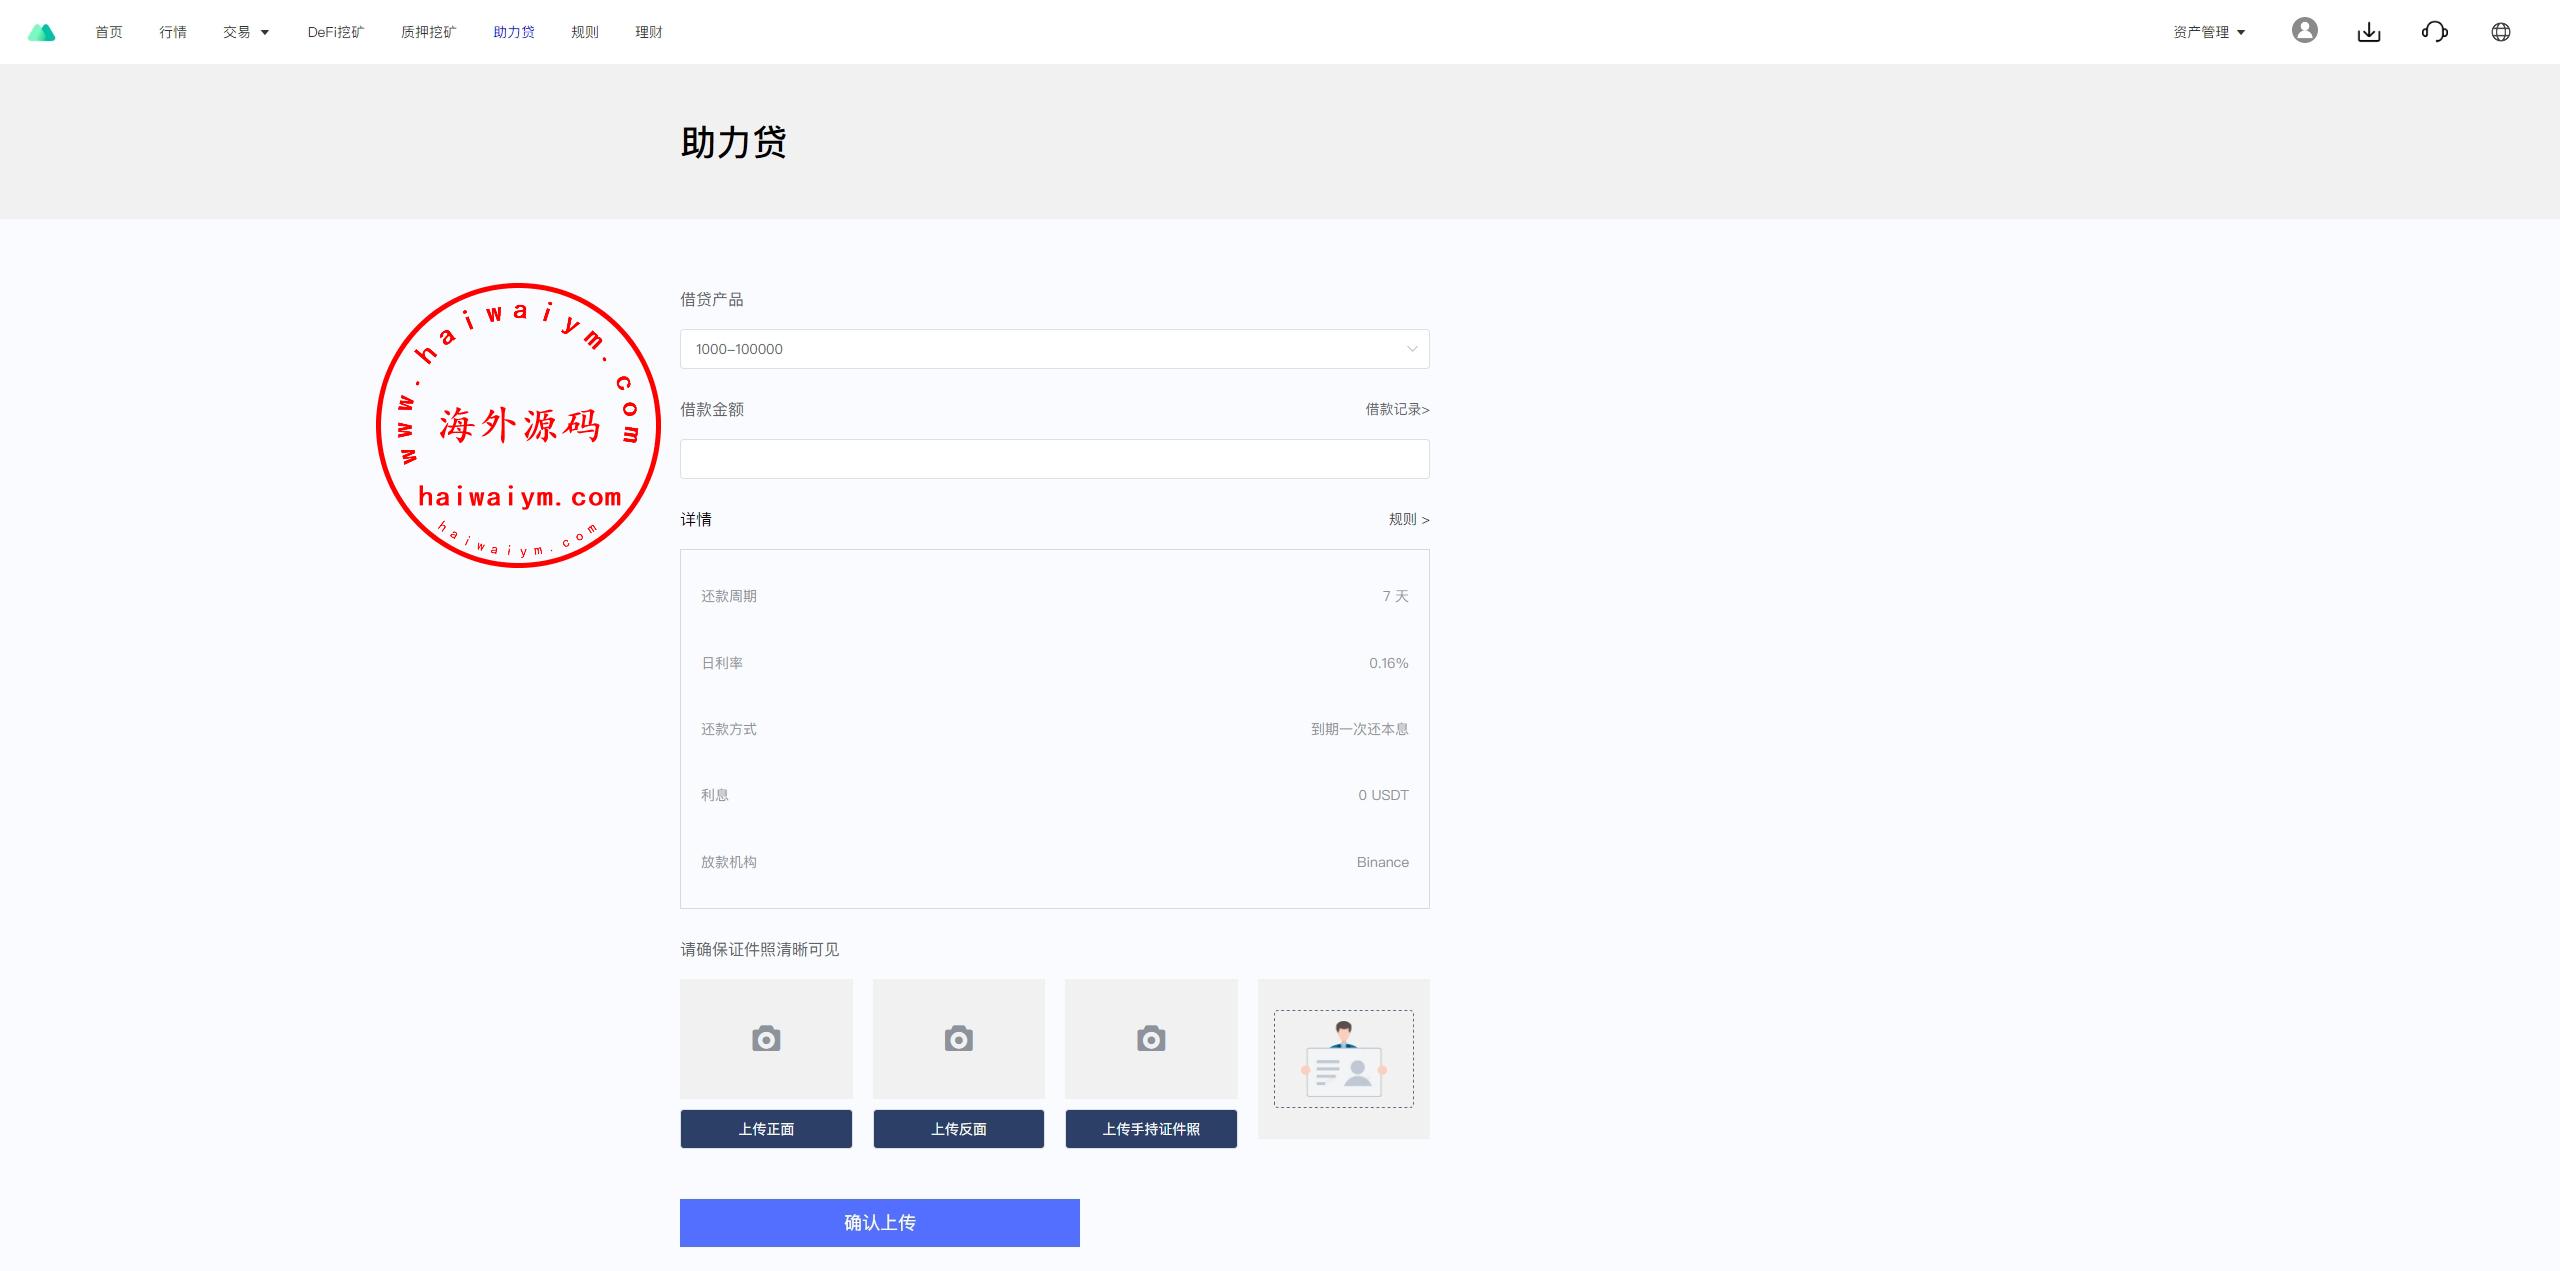Click camera icon for back ID photo
2560x1271 pixels.
958,1039
